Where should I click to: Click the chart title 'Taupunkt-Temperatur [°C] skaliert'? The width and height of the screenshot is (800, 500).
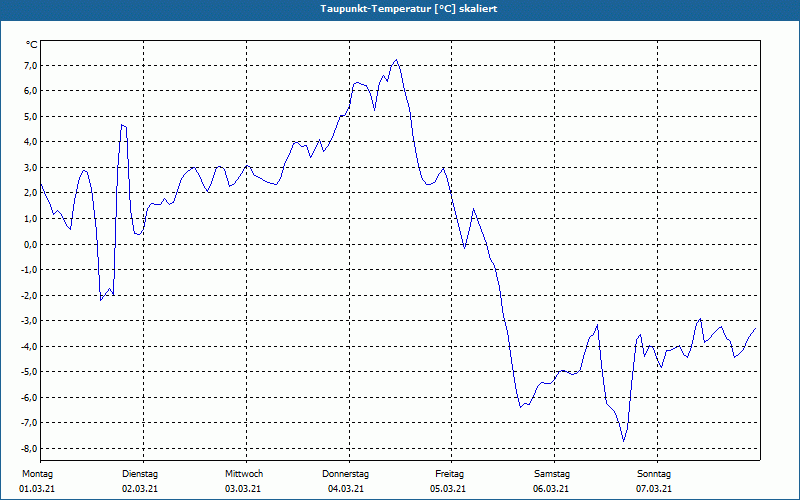coord(409,9)
